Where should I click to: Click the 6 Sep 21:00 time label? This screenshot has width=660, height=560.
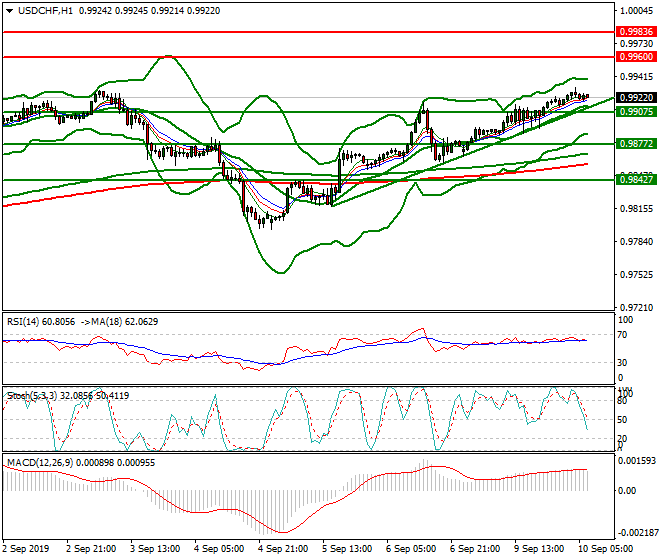pyautogui.click(x=475, y=549)
